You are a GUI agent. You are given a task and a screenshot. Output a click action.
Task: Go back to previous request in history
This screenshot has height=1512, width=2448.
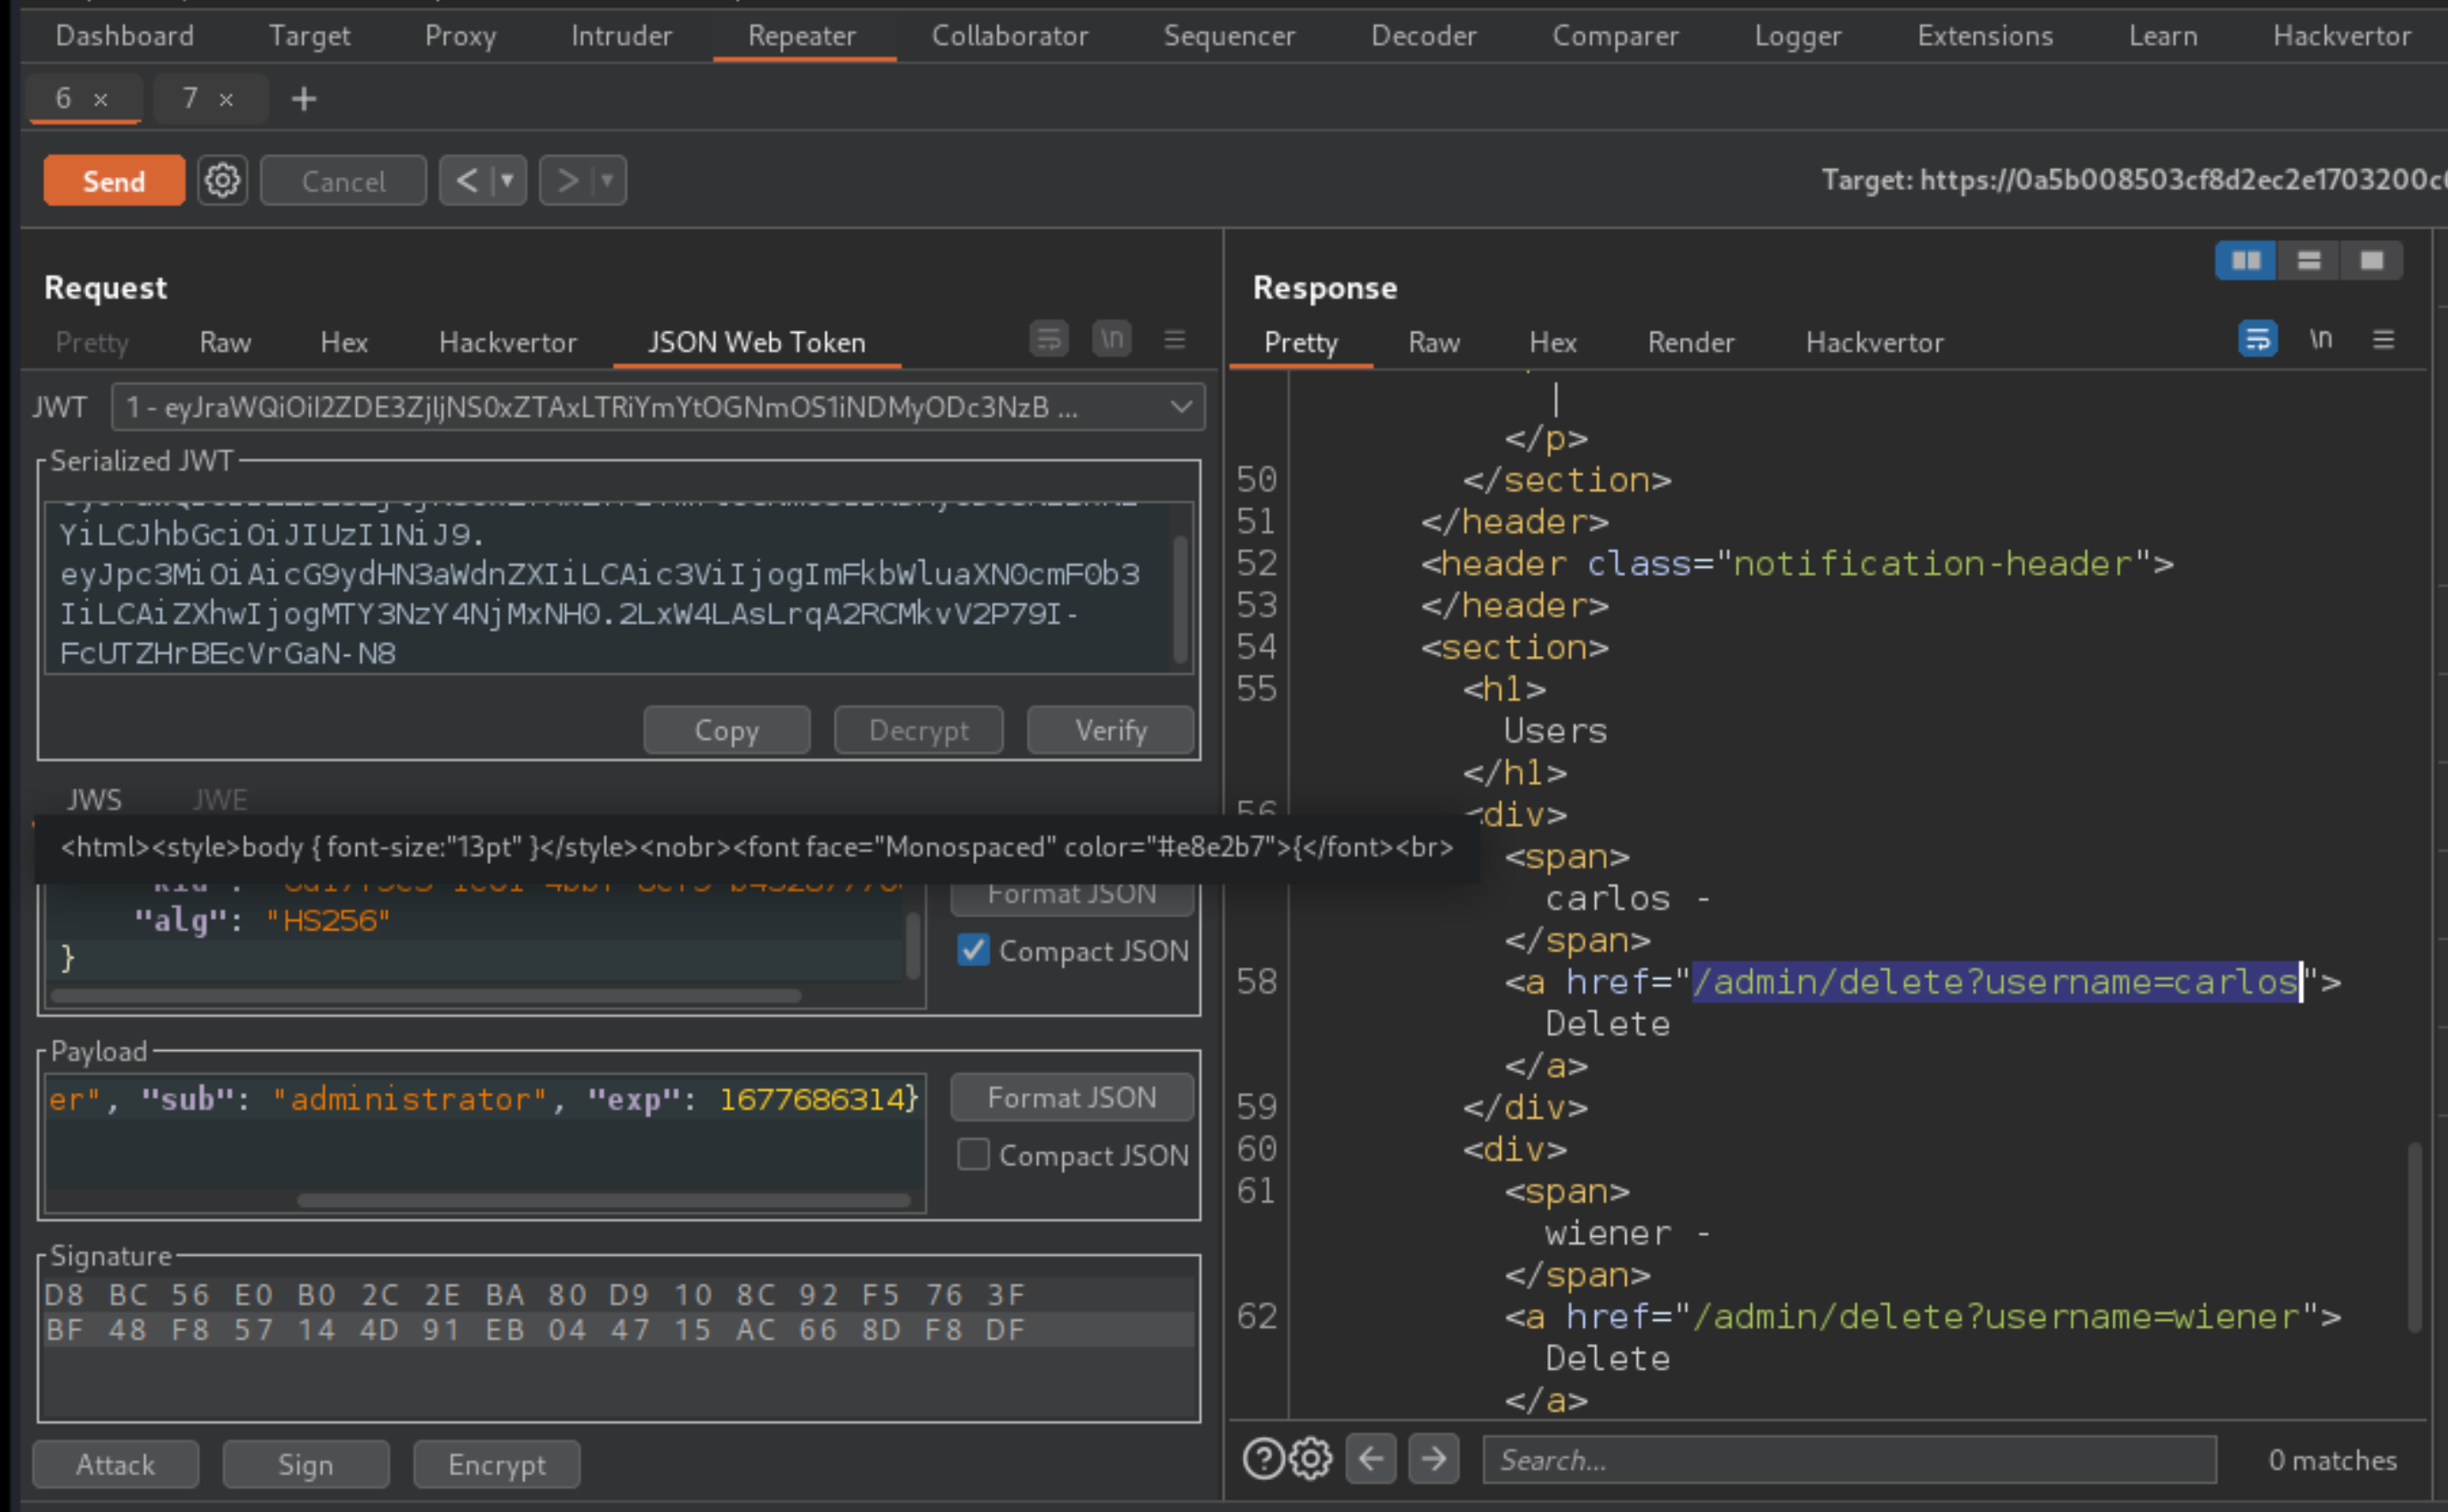coord(466,181)
